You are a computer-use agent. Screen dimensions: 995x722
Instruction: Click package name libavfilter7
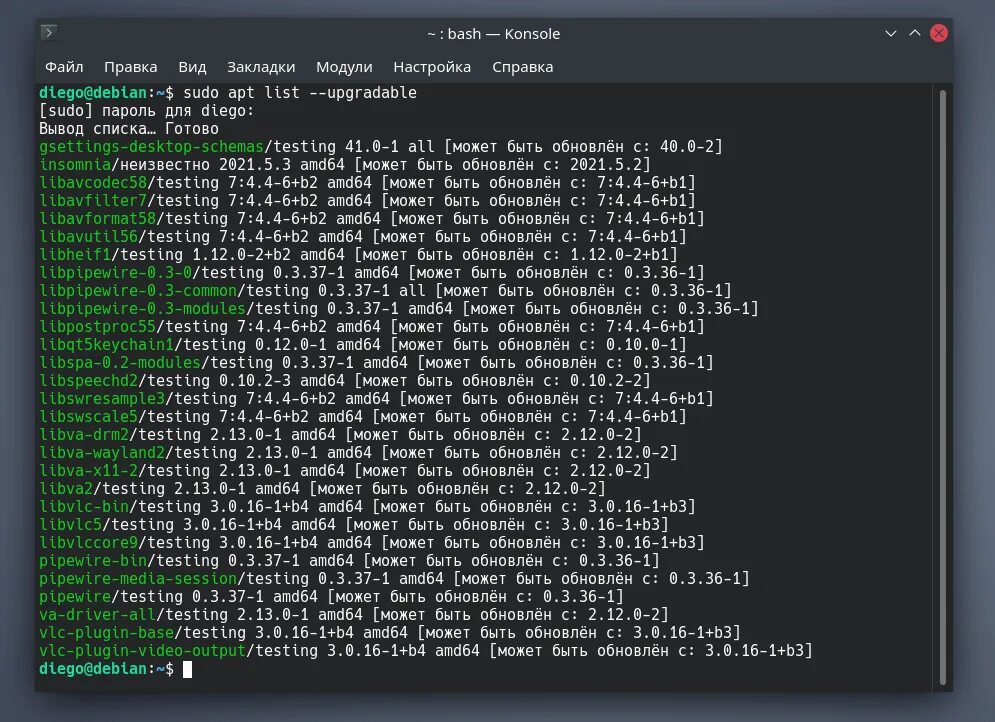click(93, 200)
